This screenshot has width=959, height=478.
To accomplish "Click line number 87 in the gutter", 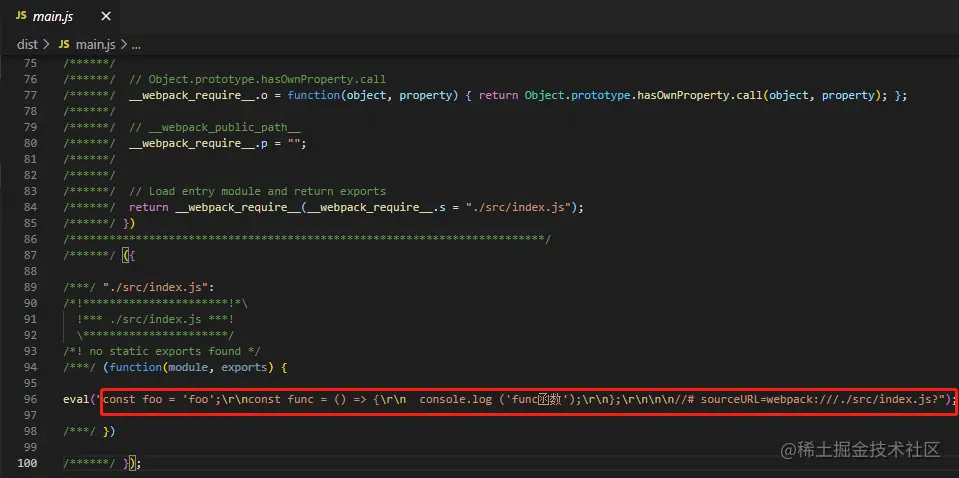I will [30, 255].
